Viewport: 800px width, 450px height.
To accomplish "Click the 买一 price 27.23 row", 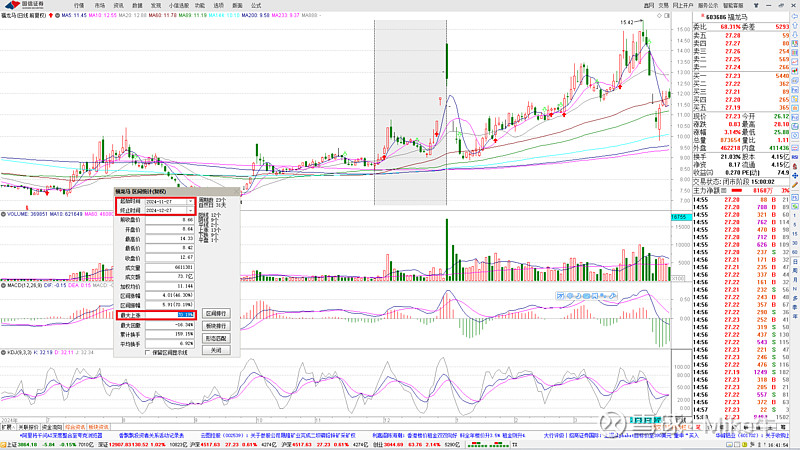I will pos(741,76).
